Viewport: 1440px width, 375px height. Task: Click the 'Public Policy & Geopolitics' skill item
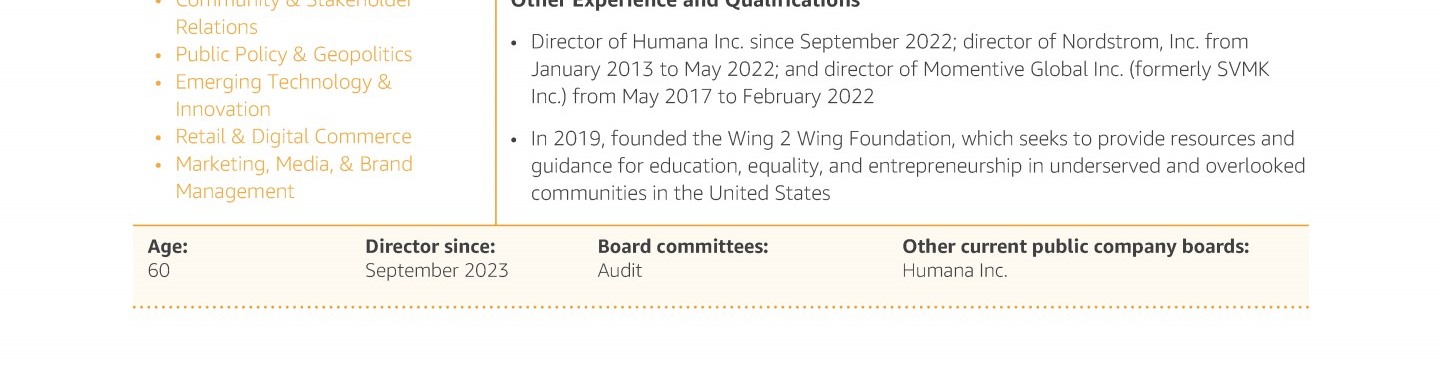click(x=293, y=55)
